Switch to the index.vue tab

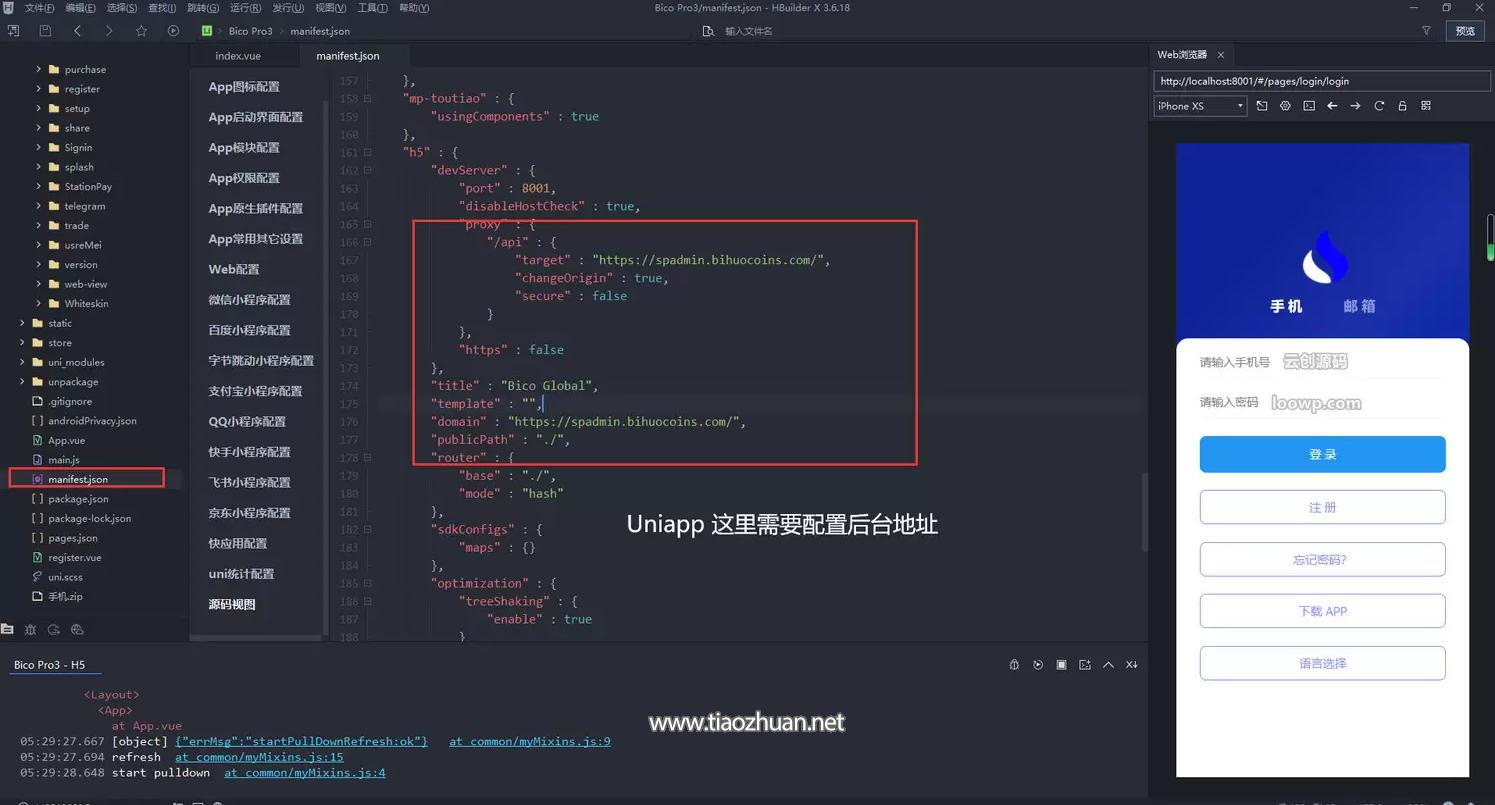(x=238, y=56)
